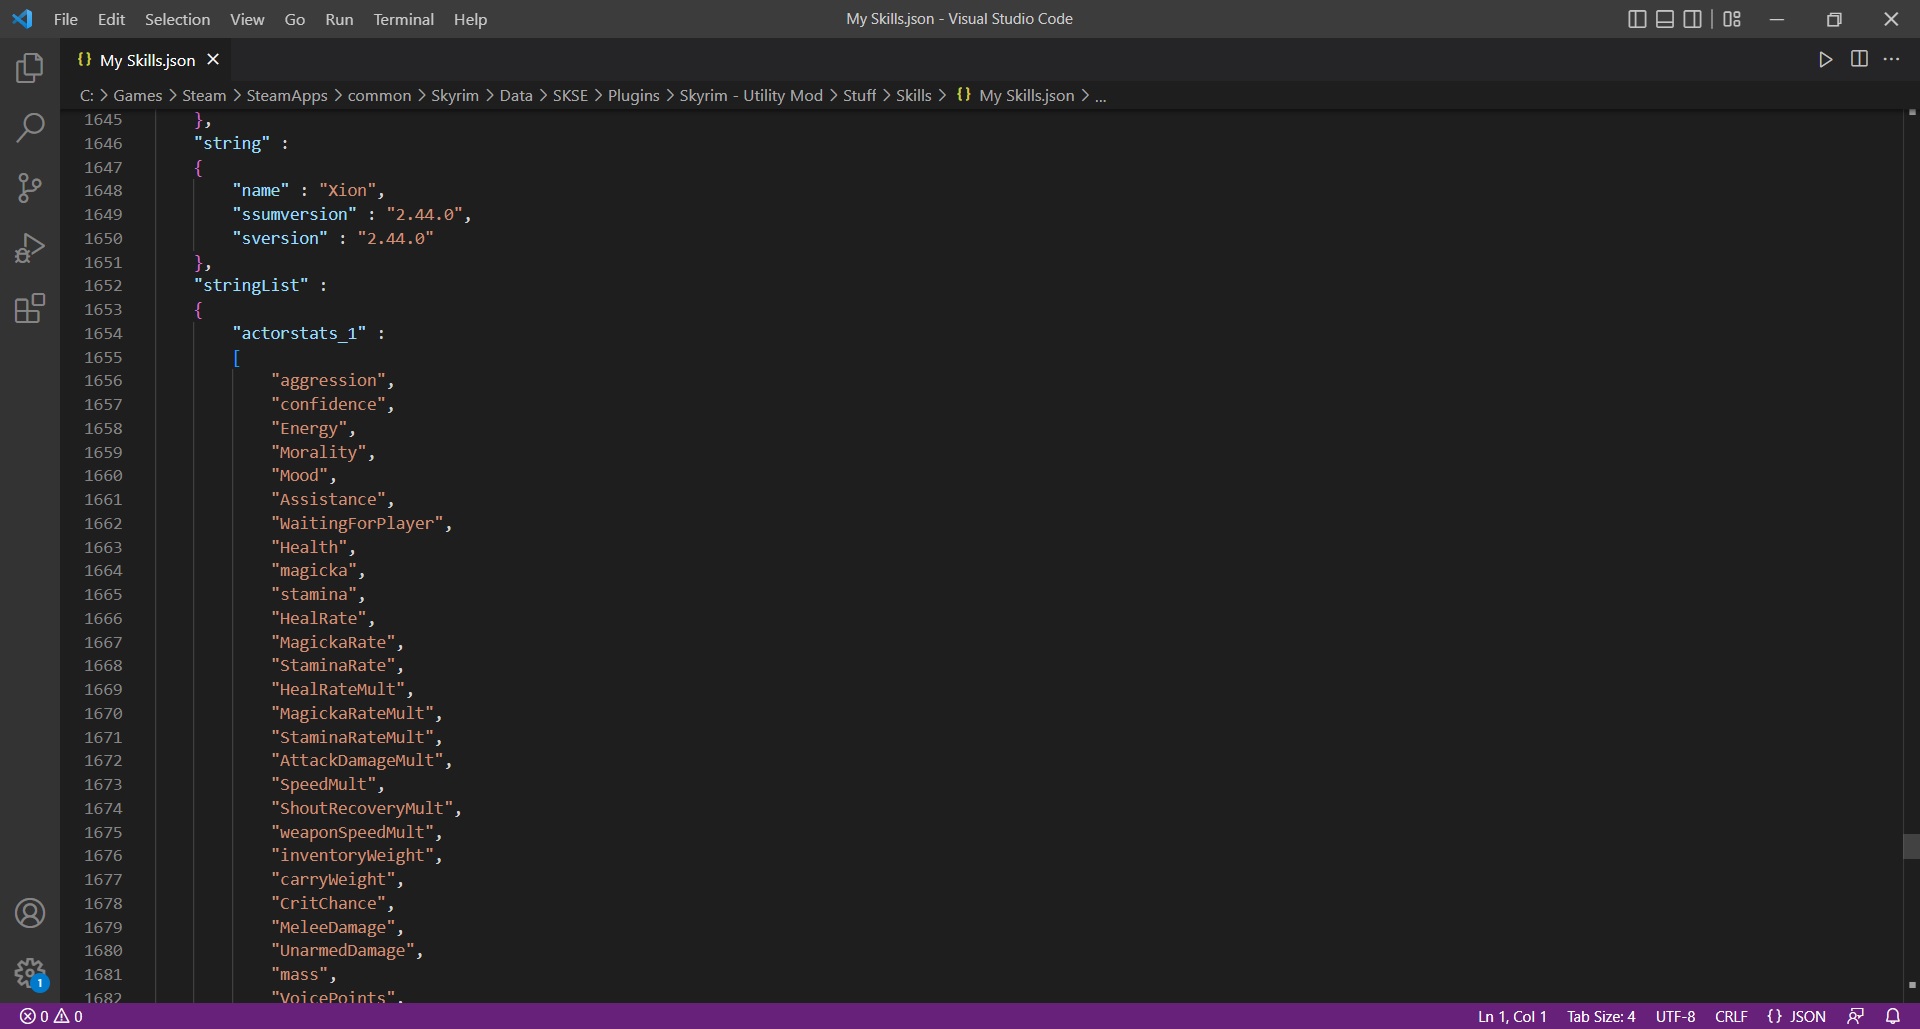Click the Steam breadcrumb segment
Screen dimensions: 1920x1029
pyautogui.click(x=204, y=95)
